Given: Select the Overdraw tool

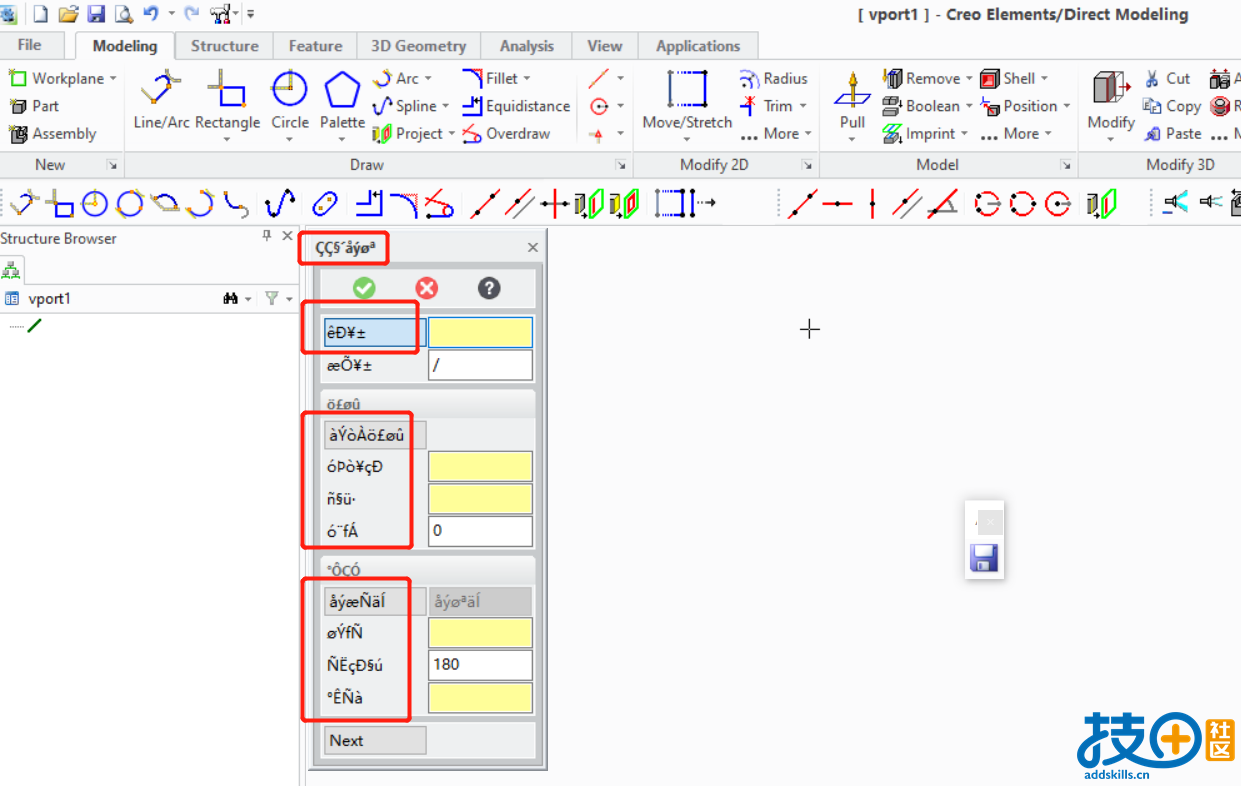Looking at the screenshot, I should [506, 133].
